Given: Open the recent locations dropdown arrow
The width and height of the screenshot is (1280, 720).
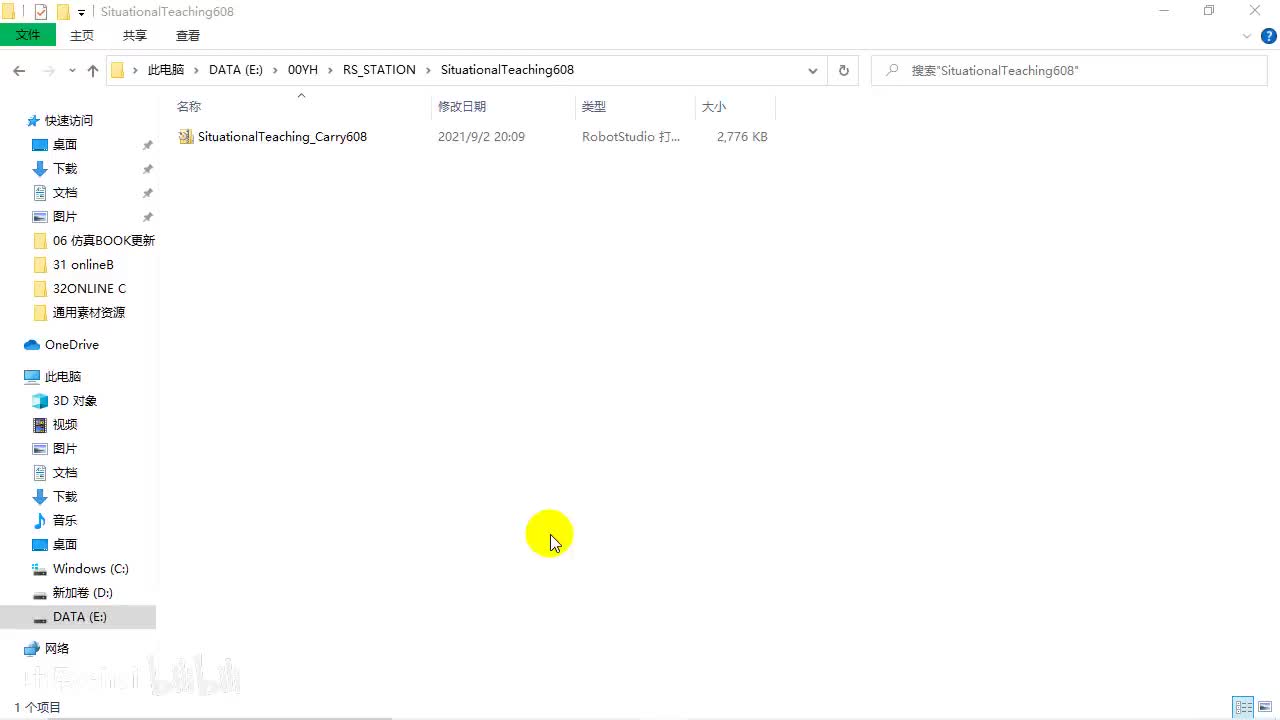Looking at the screenshot, I should 72,70.
